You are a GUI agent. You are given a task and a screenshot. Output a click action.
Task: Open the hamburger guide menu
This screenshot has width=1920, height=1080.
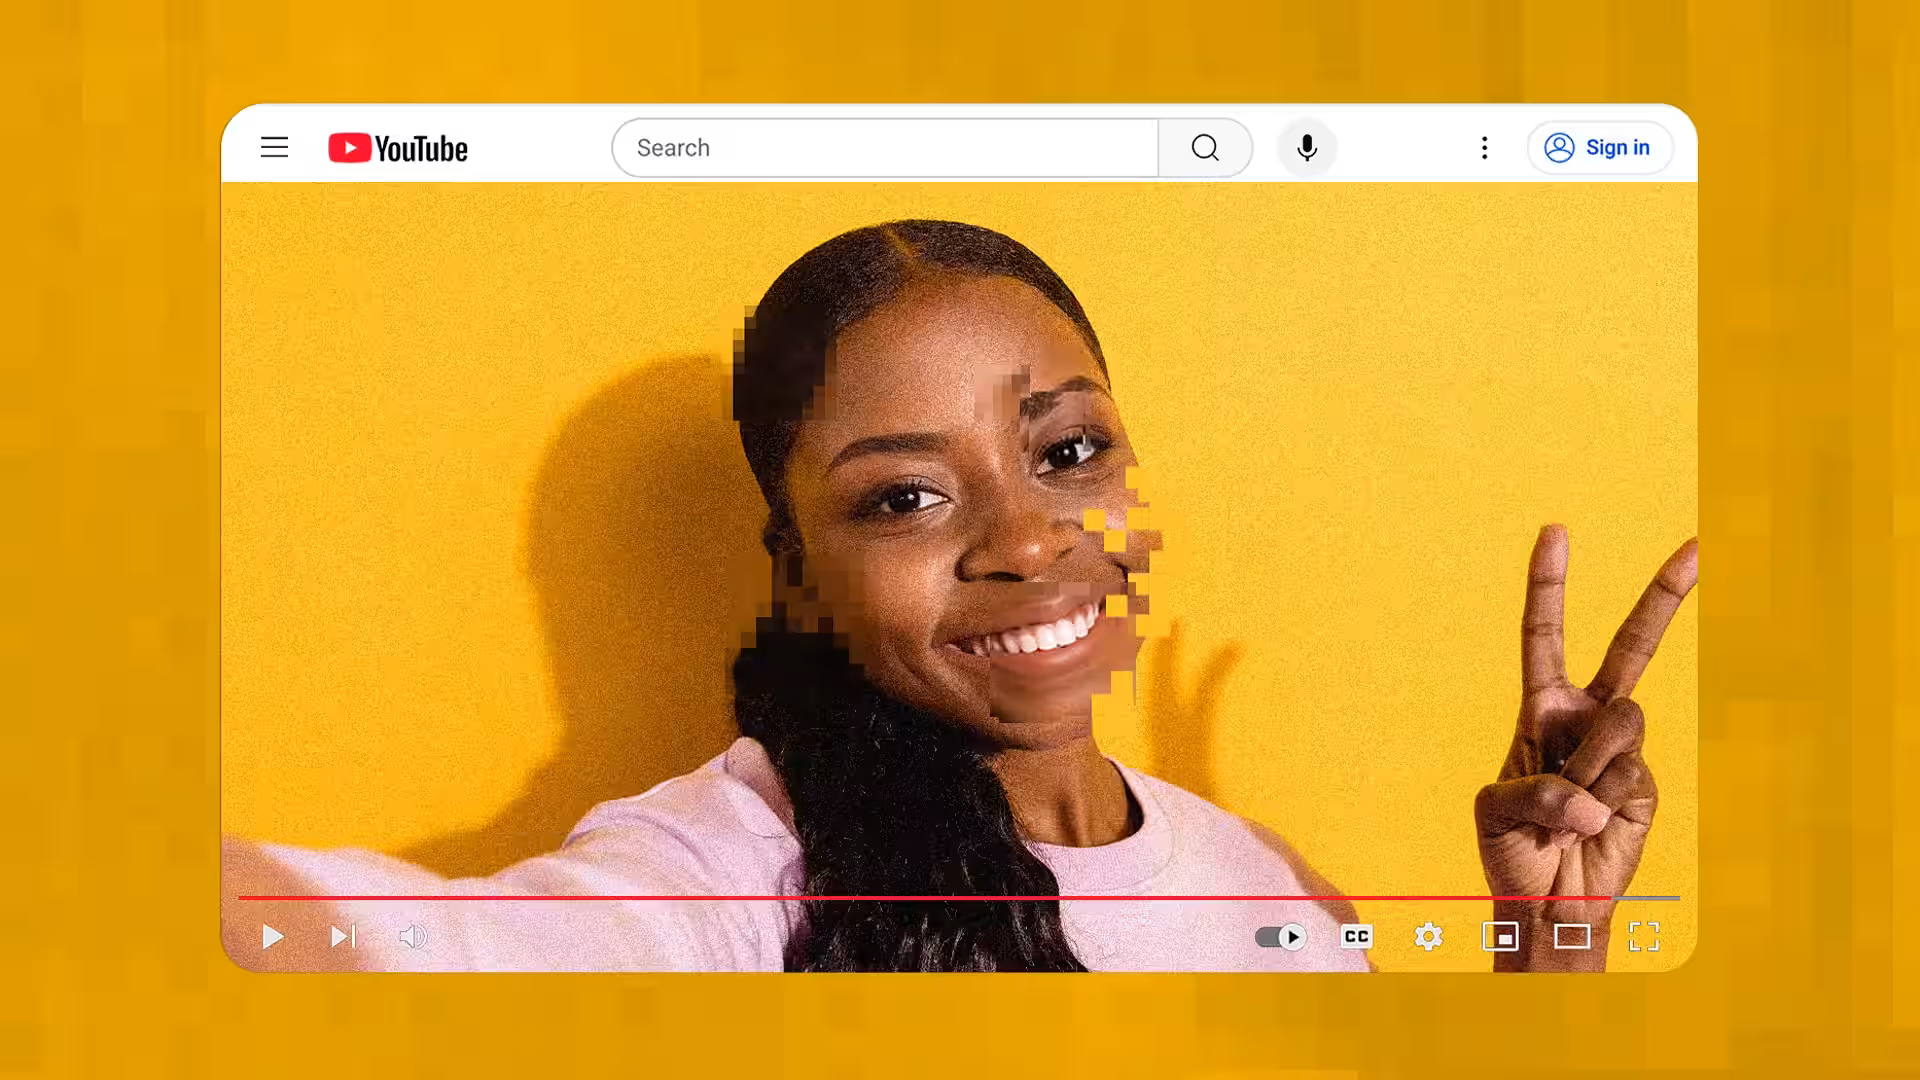click(274, 148)
